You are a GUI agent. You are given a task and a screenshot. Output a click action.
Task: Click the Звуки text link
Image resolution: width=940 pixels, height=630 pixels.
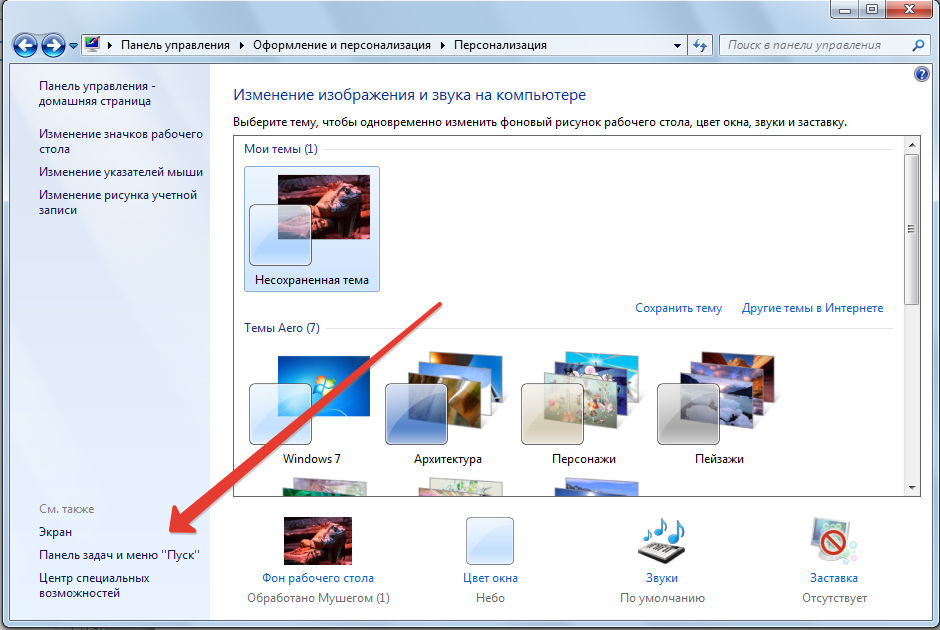(662, 578)
